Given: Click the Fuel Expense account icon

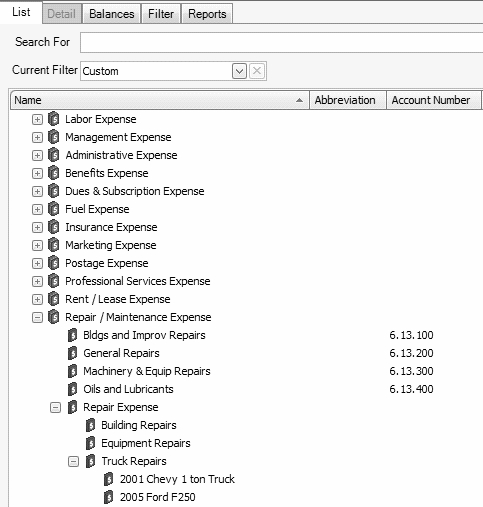Looking at the screenshot, I should click(x=53, y=209).
